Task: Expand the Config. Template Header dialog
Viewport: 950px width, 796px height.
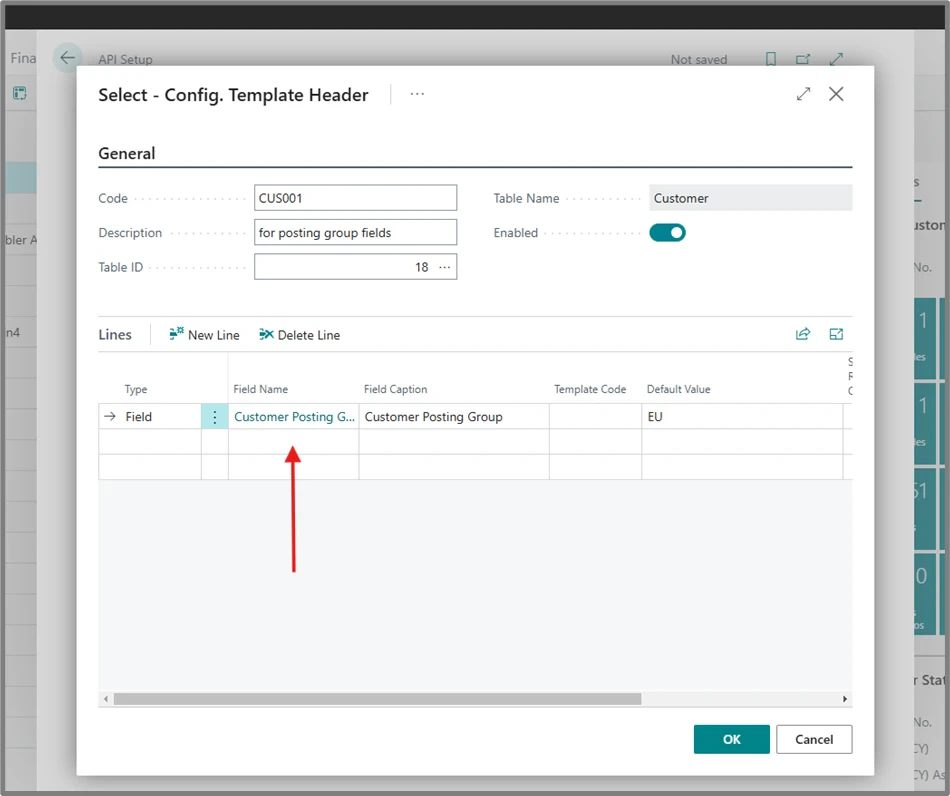Action: pyautogui.click(x=803, y=94)
